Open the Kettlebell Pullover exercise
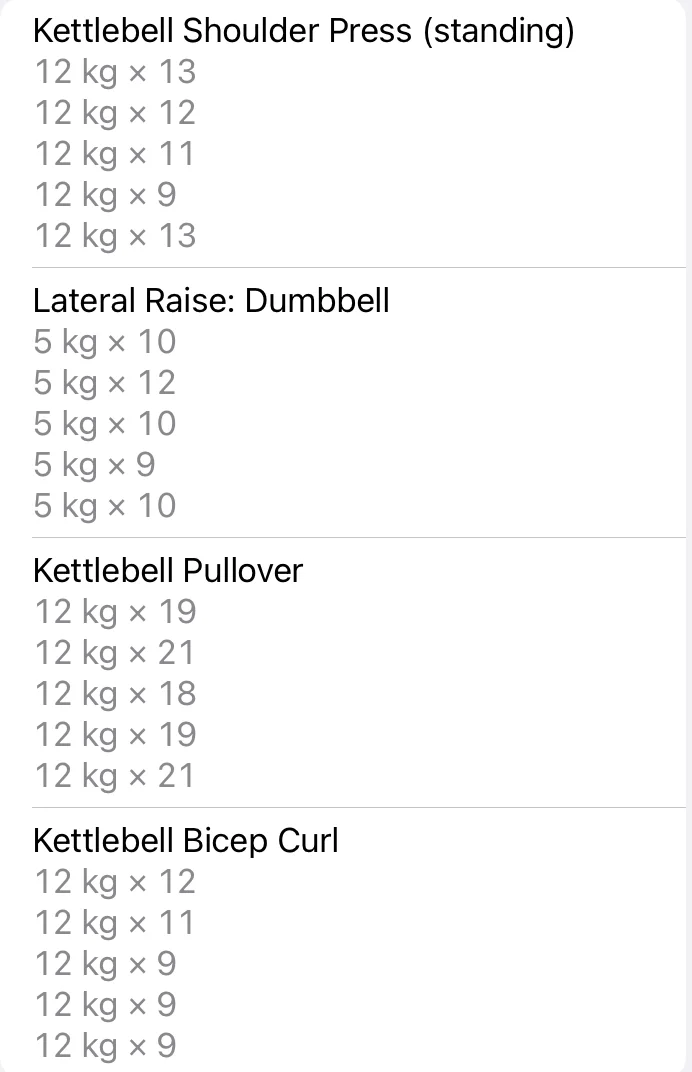692x1072 pixels. (x=168, y=571)
